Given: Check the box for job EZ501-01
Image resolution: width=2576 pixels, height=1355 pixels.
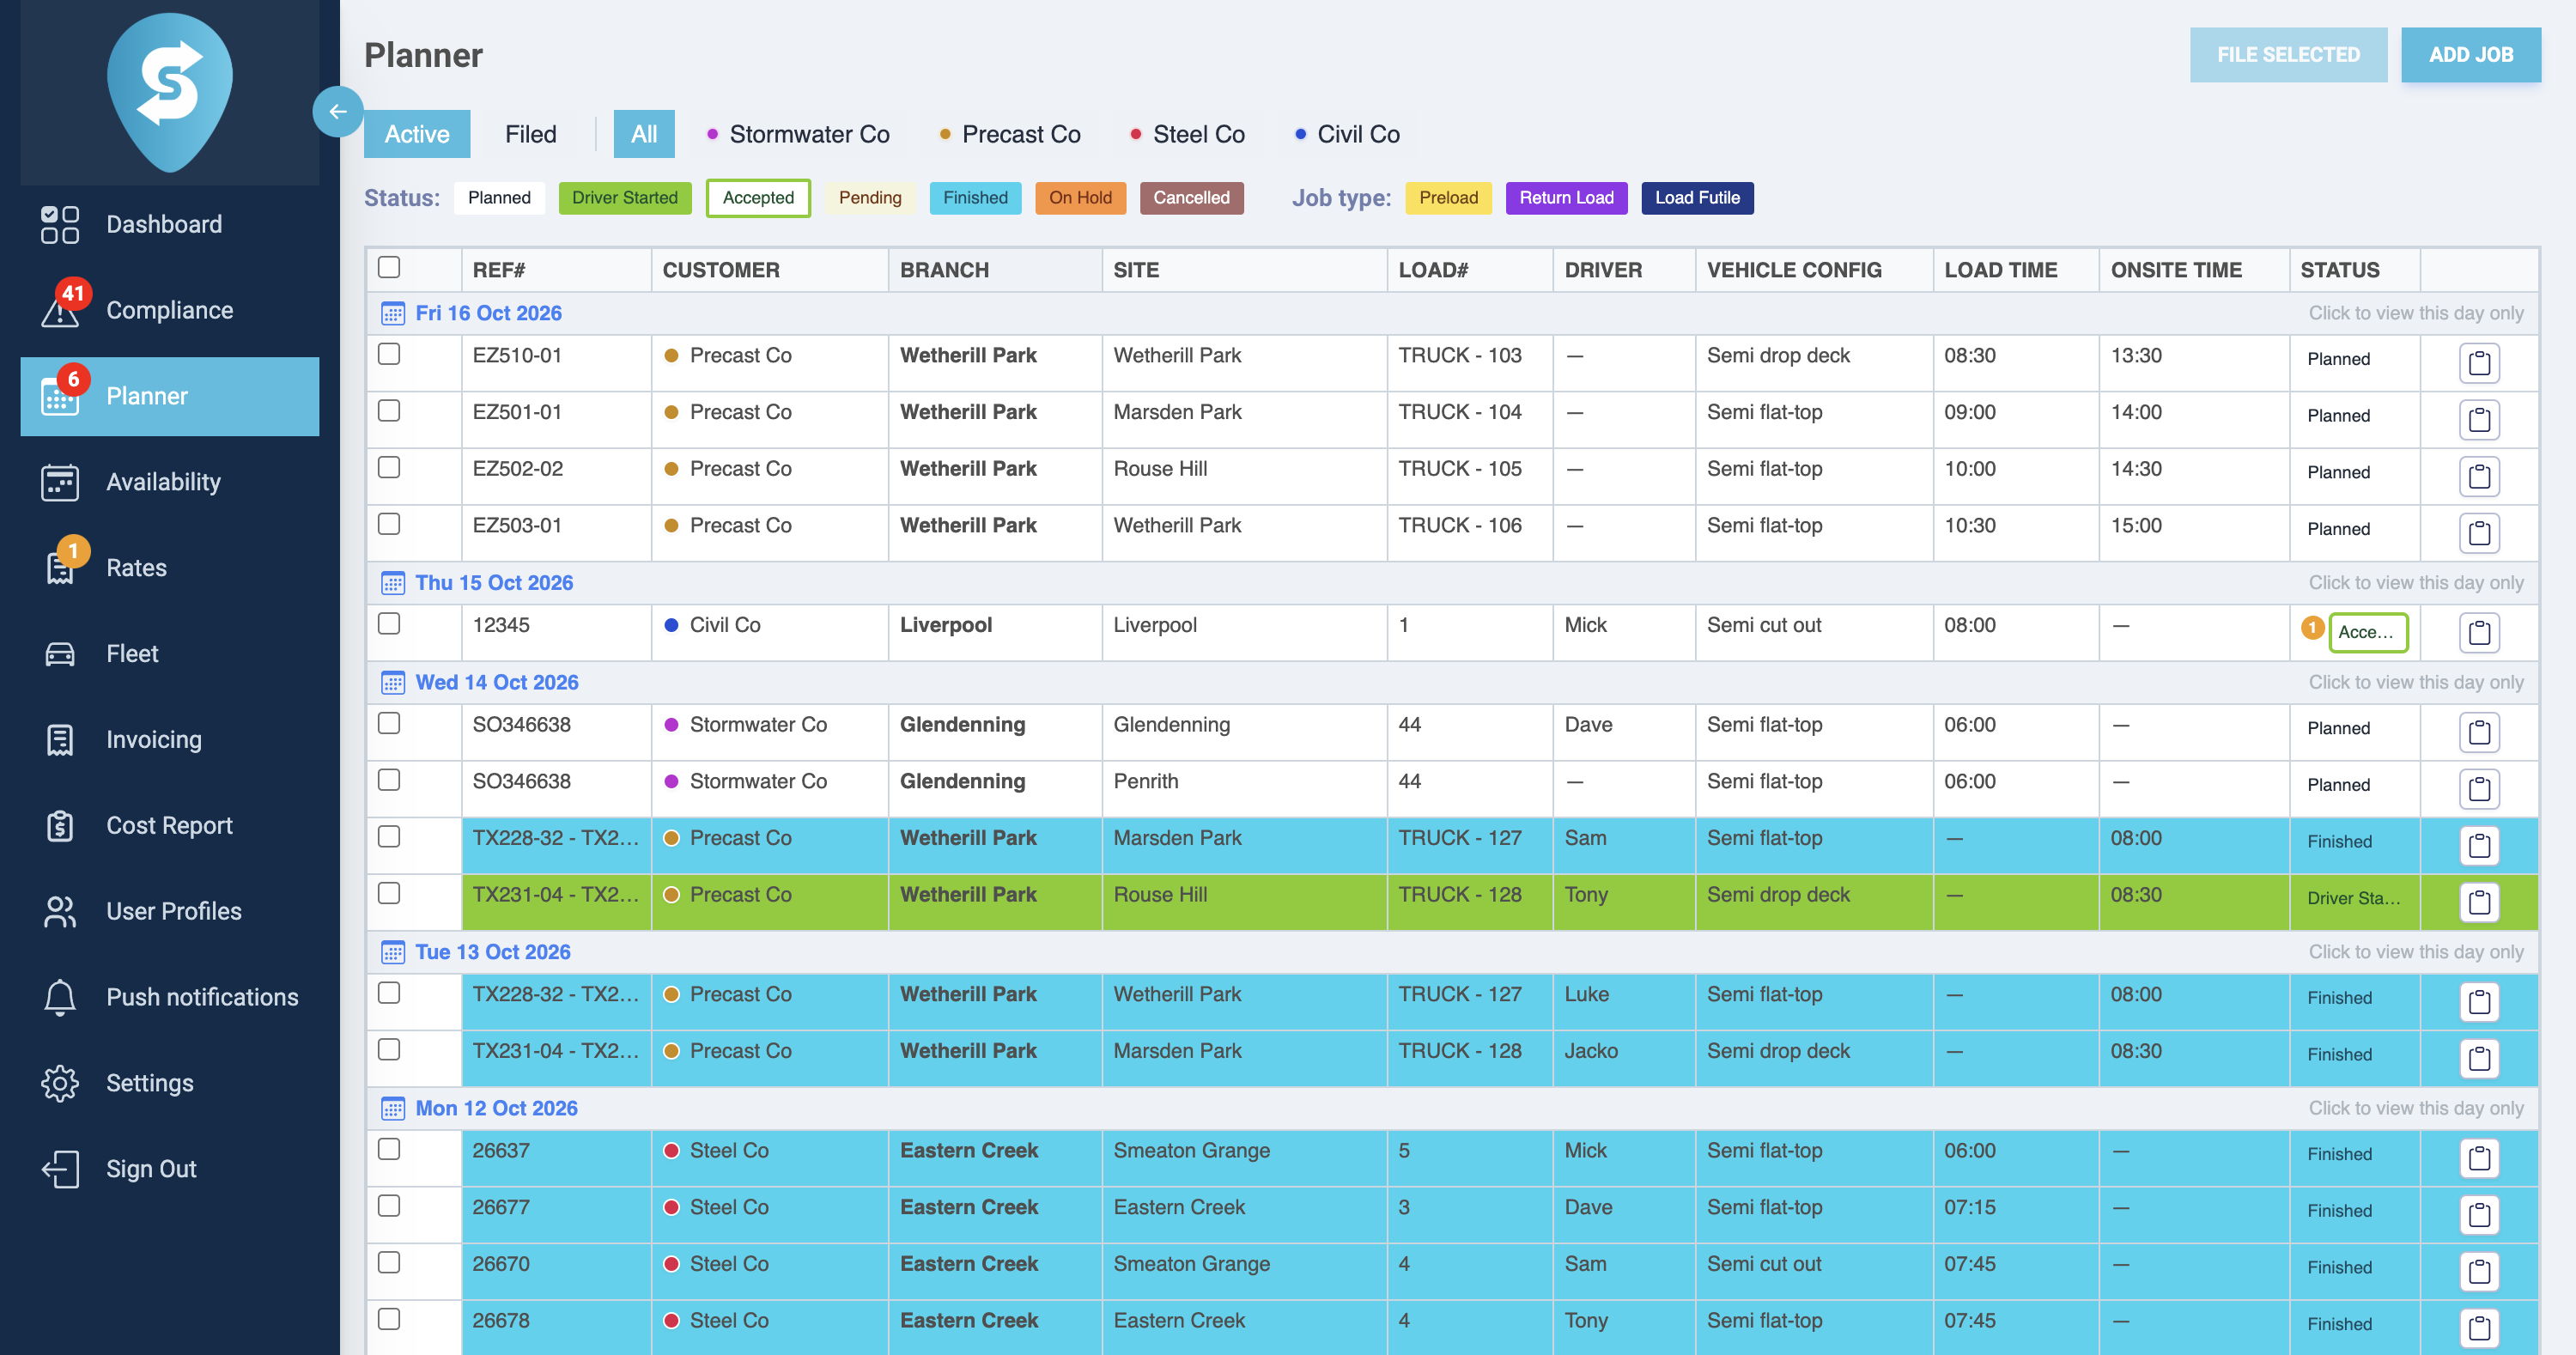Looking at the screenshot, I should [389, 411].
